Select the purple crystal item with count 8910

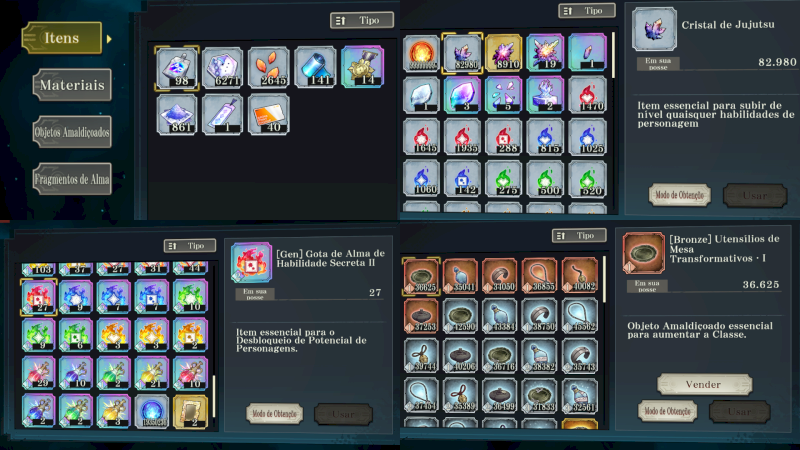(x=504, y=53)
